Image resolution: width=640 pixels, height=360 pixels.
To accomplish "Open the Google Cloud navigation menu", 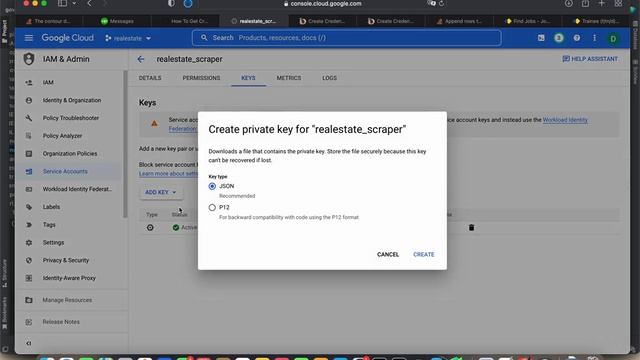I will point(29,38).
